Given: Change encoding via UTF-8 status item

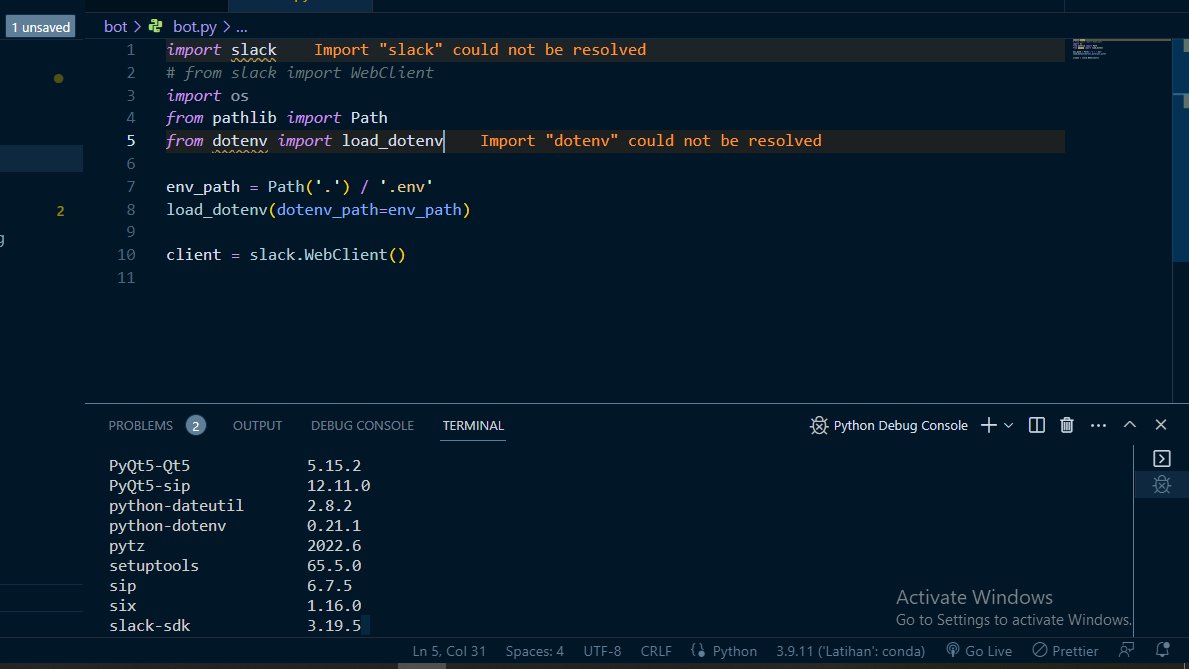Looking at the screenshot, I should click(602, 651).
